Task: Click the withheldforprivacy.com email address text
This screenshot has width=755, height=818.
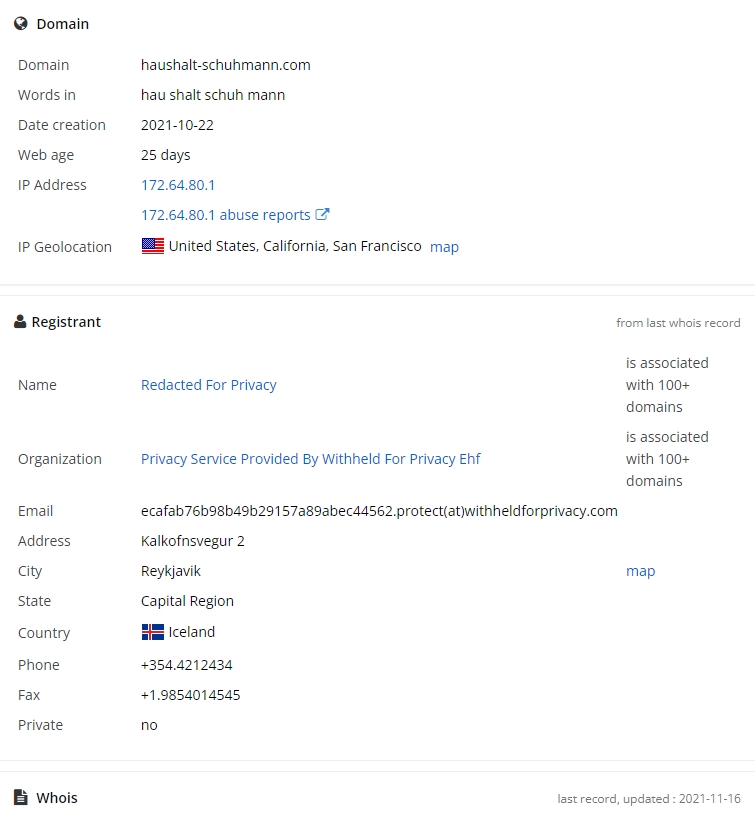Action: (x=379, y=511)
